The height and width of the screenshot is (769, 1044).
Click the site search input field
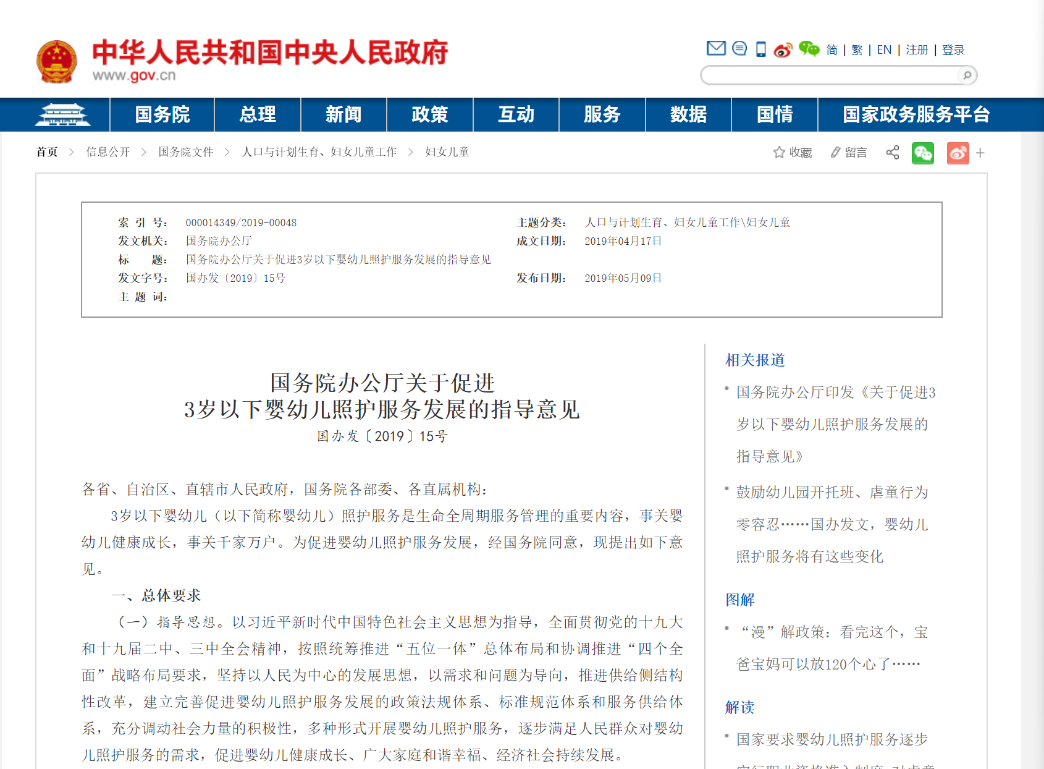pyautogui.click(x=831, y=75)
